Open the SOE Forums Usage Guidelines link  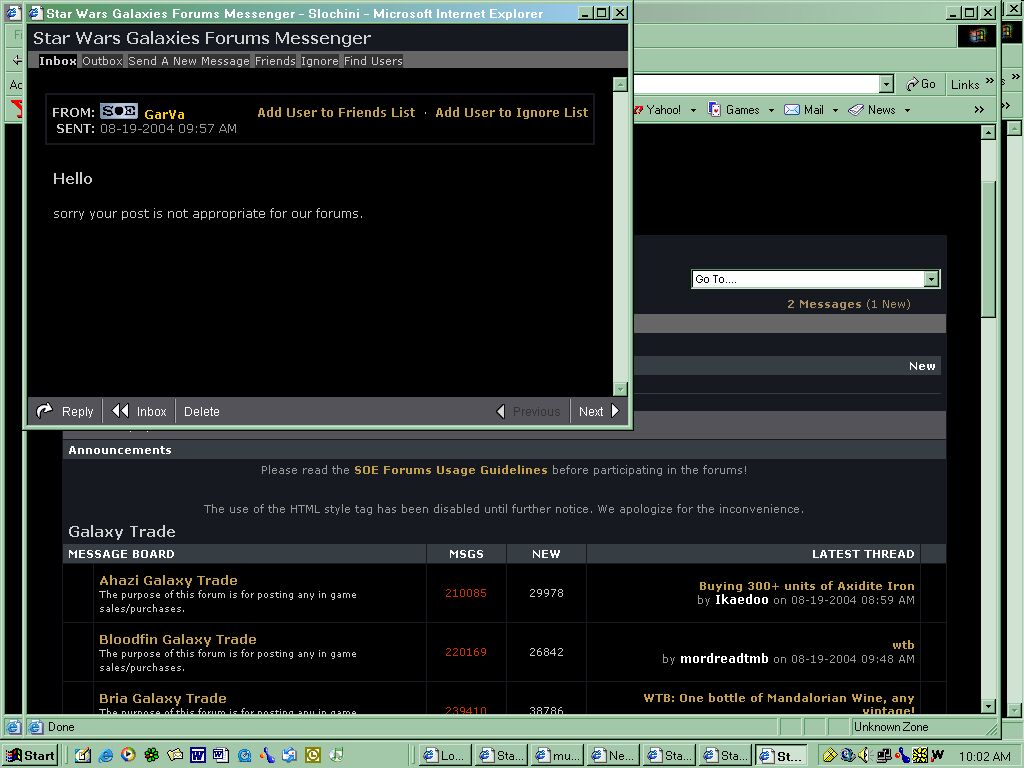pos(451,470)
